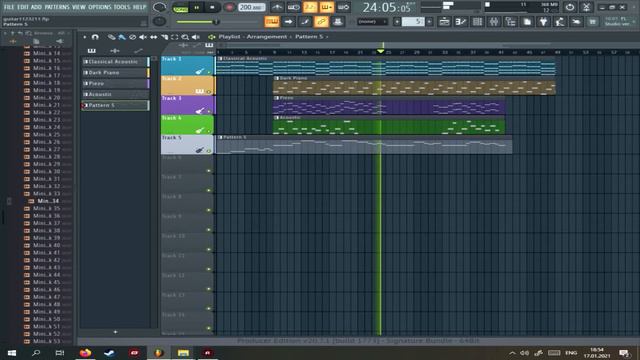Open the Classical Acoustic clip menu icon

pos(220,58)
